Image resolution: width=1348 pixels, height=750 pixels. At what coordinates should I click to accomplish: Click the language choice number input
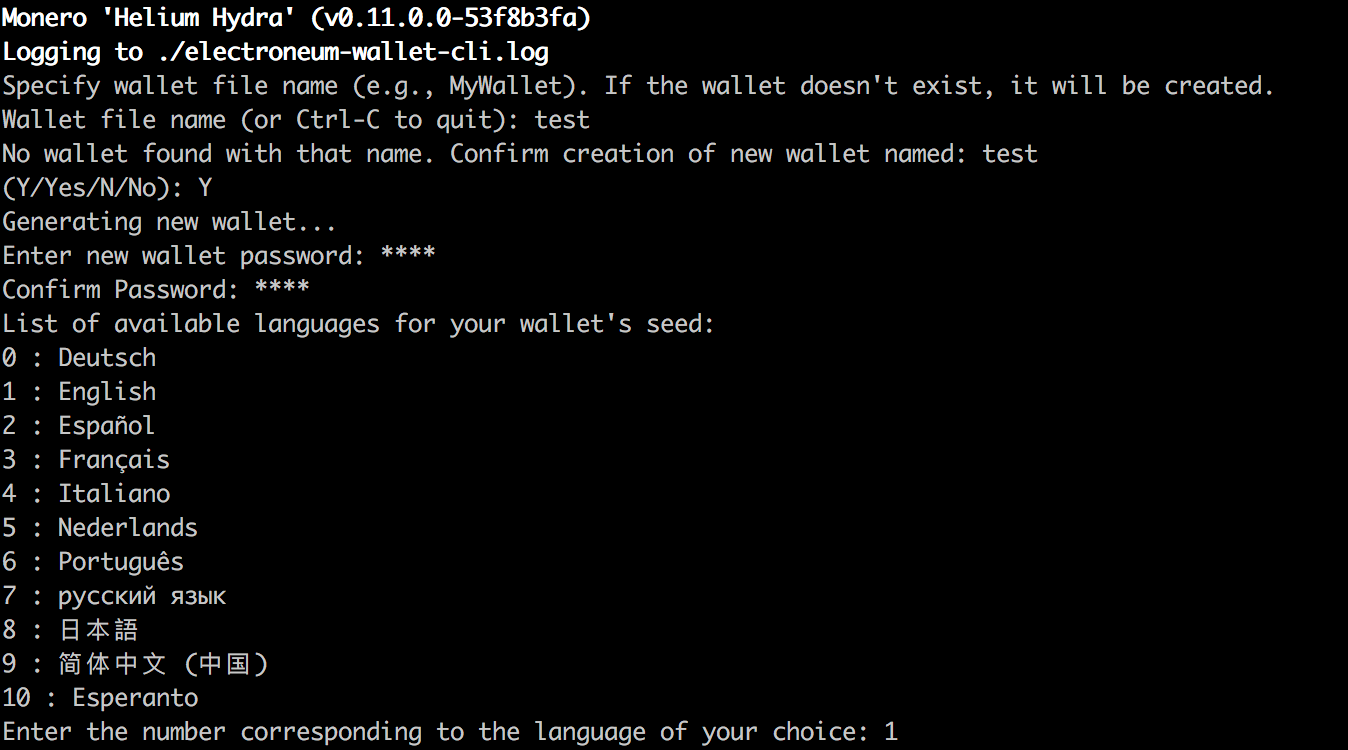click(x=891, y=732)
